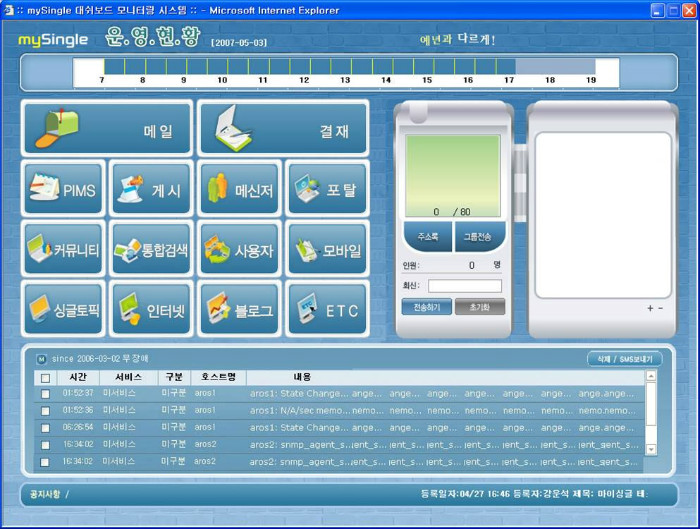Click the 서비스 column header
700x529 pixels.
[x=128, y=377]
